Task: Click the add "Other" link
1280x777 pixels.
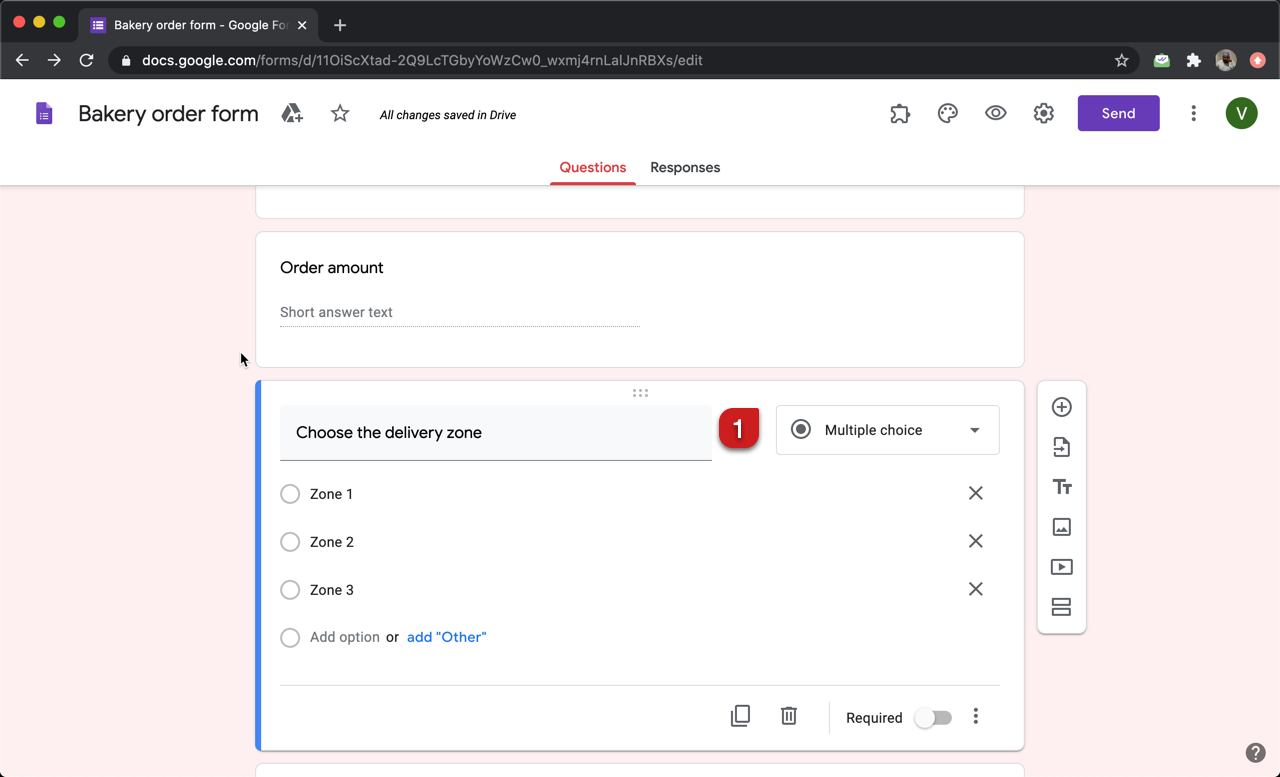Action: click(x=446, y=637)
